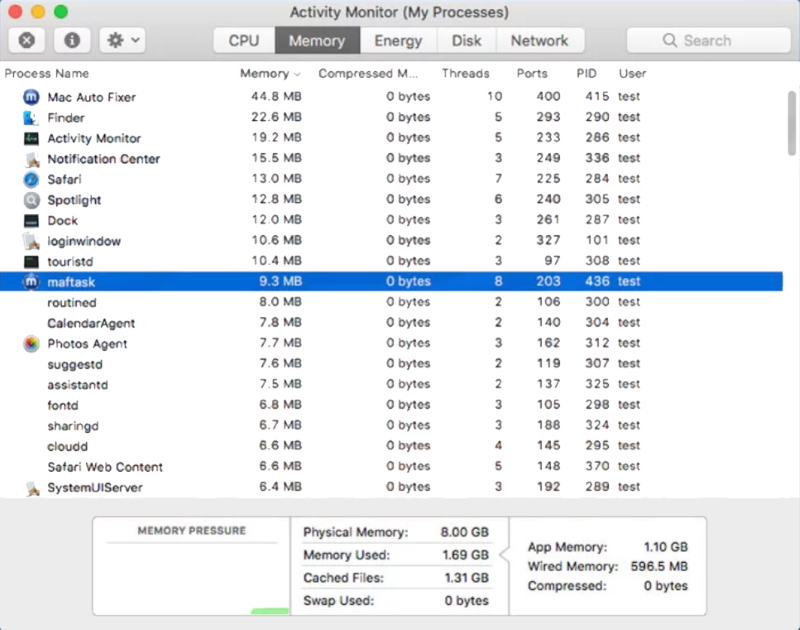Open the gear action dropdown menu
The height and width of the screenshot is (630, 800).
tap(124, 41)
